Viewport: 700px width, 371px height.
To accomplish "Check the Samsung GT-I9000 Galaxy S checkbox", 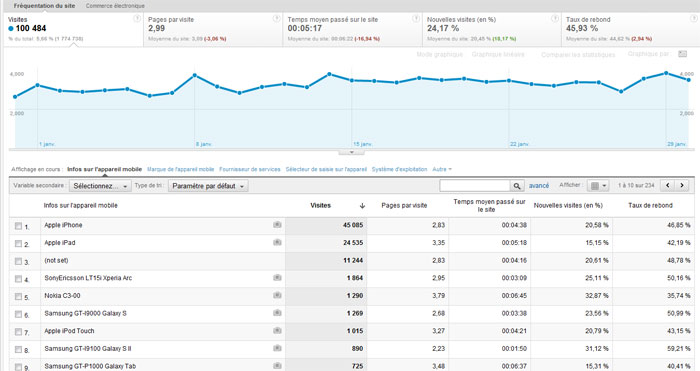I will pyautogui.click(x=18, y=314).
